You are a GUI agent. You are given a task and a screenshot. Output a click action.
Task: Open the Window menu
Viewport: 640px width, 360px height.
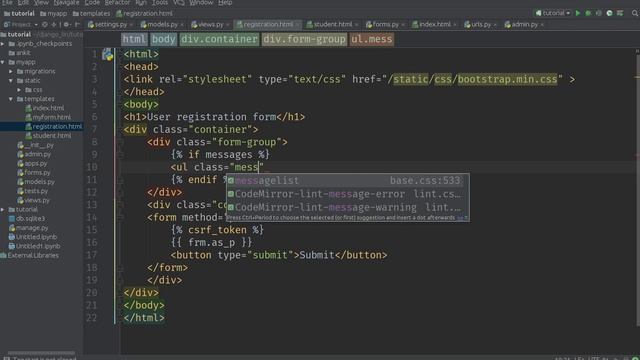coord(201,3)
